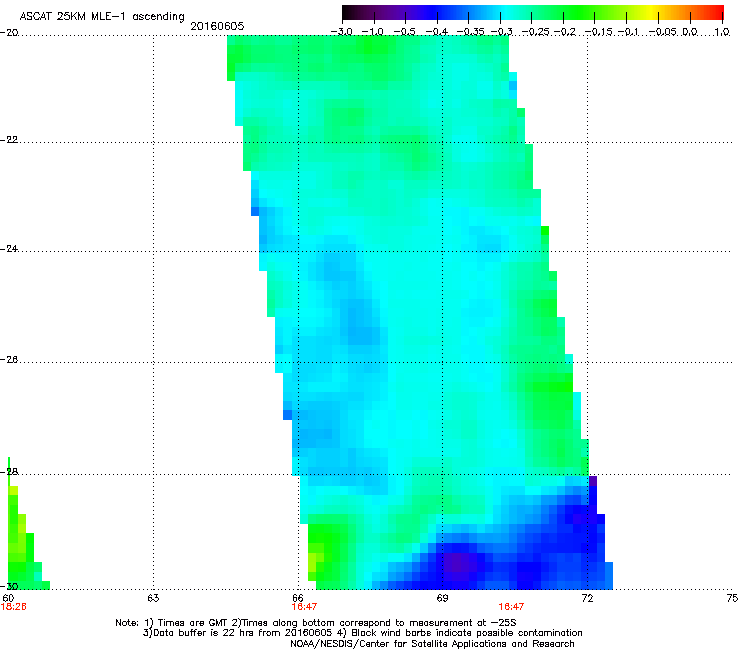Click color bar label -0.1
The image size is (740, 650).
(x=628, y=32)
